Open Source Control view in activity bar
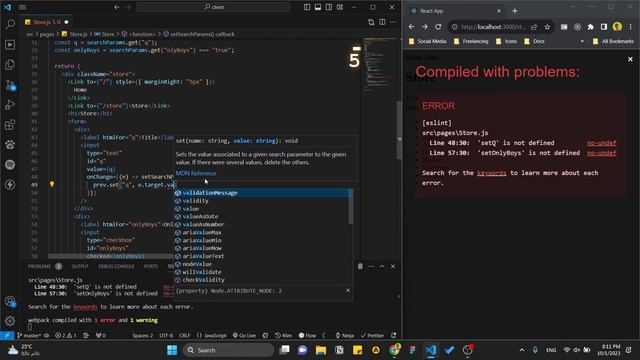 (10, 85)
